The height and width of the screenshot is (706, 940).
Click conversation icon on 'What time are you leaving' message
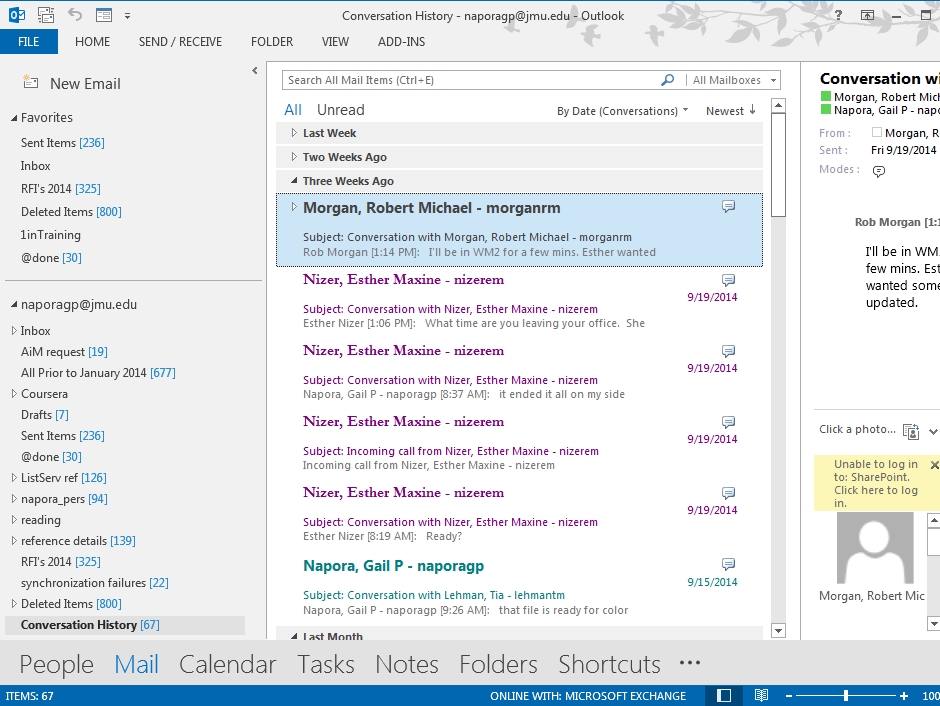click(728, 280)
